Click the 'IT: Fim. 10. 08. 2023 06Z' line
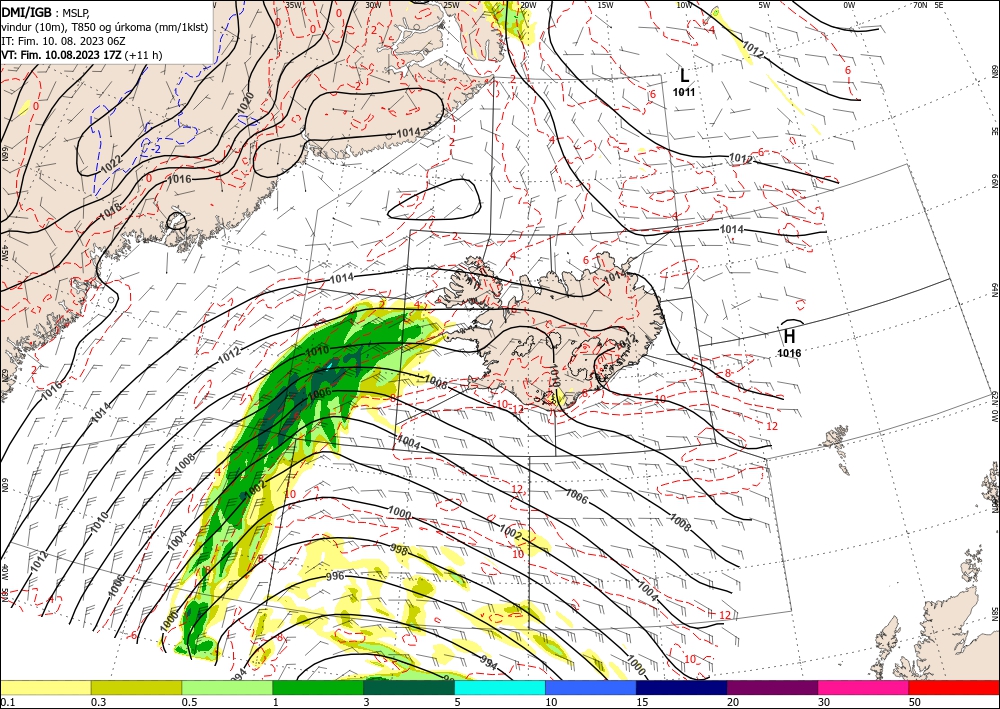1000x709 pixels. click(x=64, y=41)
